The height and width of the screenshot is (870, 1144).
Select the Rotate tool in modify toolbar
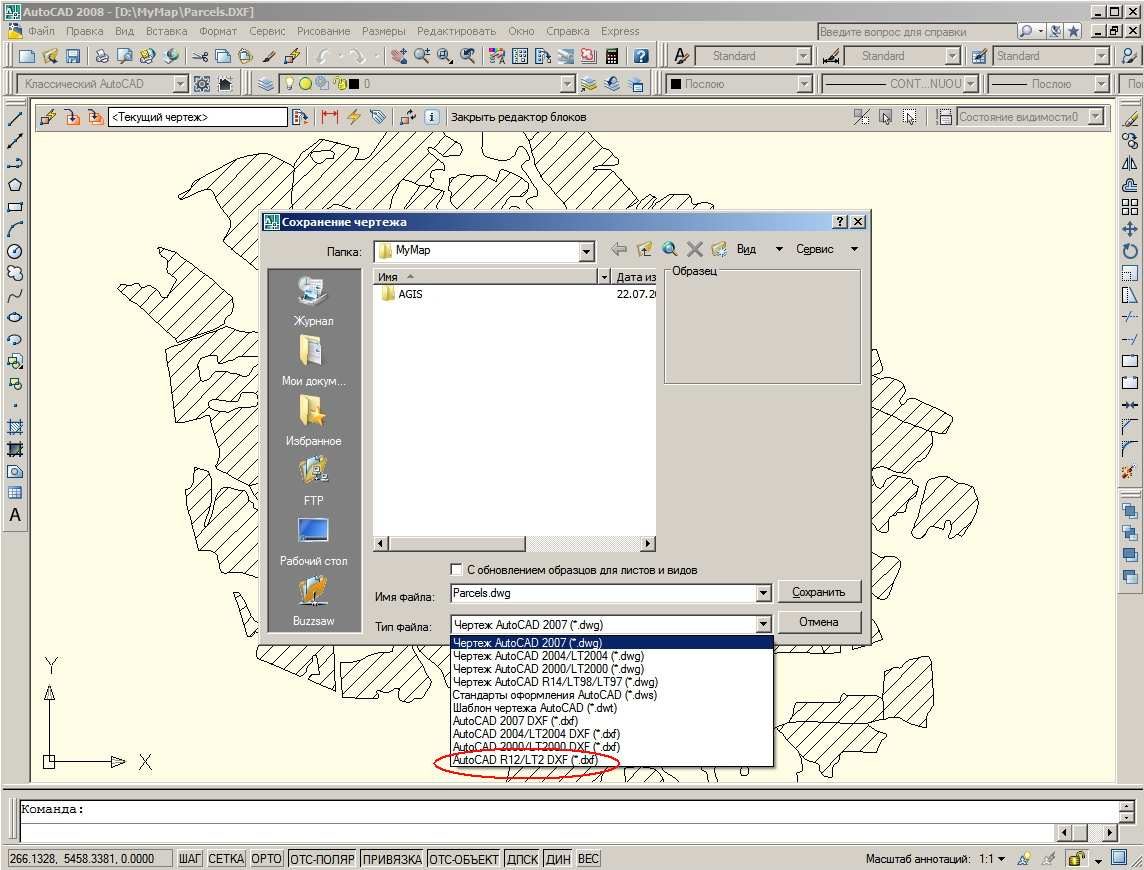(1129, 251)
